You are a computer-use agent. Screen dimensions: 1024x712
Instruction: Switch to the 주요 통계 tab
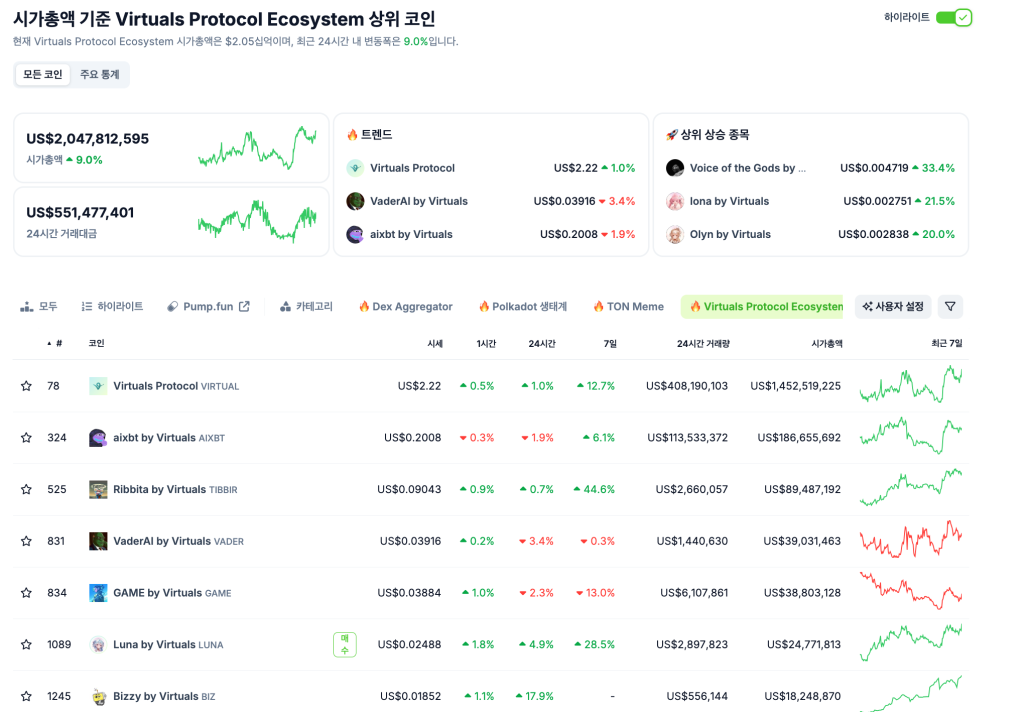(x=99, y=75)
